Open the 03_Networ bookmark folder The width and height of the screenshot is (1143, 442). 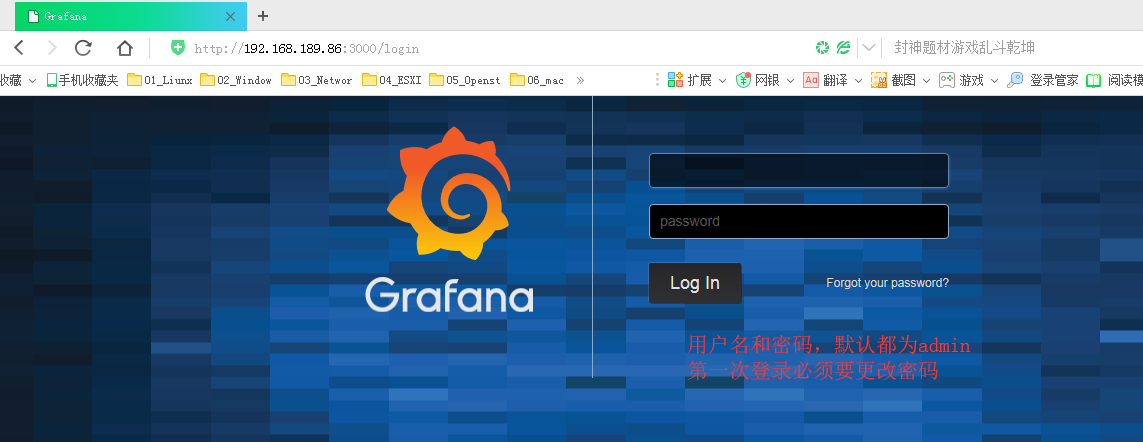coord(317,80)
